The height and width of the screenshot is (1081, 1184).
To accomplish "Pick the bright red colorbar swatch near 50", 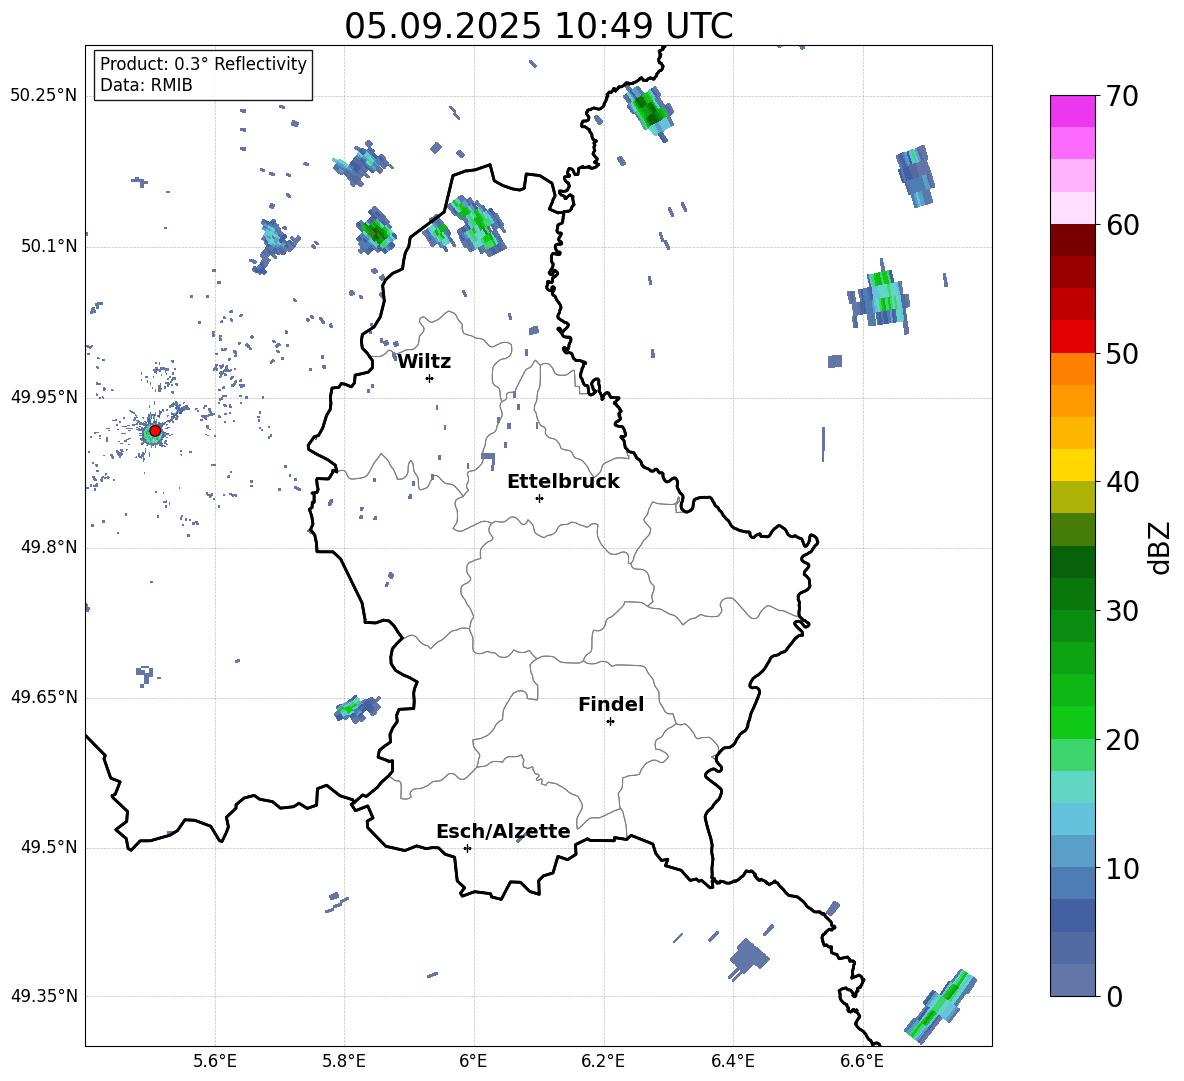I will pyautogui.click(x=1073, y=337).
